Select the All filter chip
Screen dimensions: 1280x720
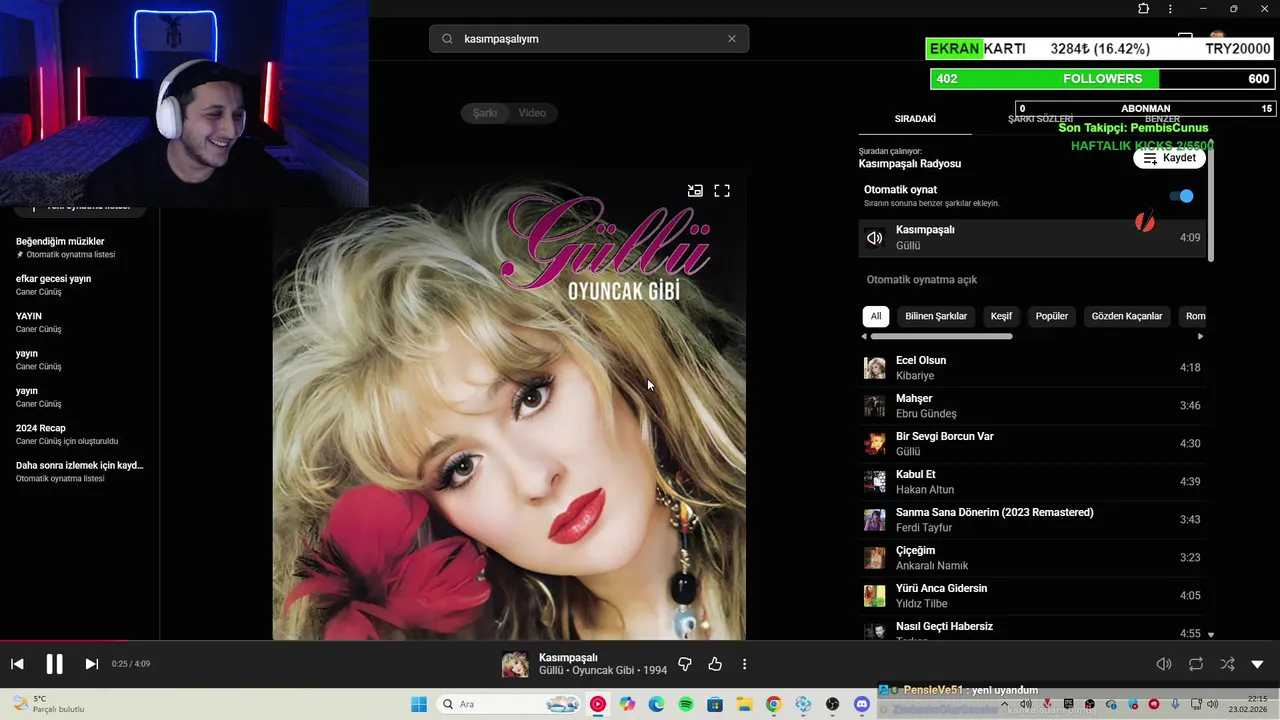[876, 316]
